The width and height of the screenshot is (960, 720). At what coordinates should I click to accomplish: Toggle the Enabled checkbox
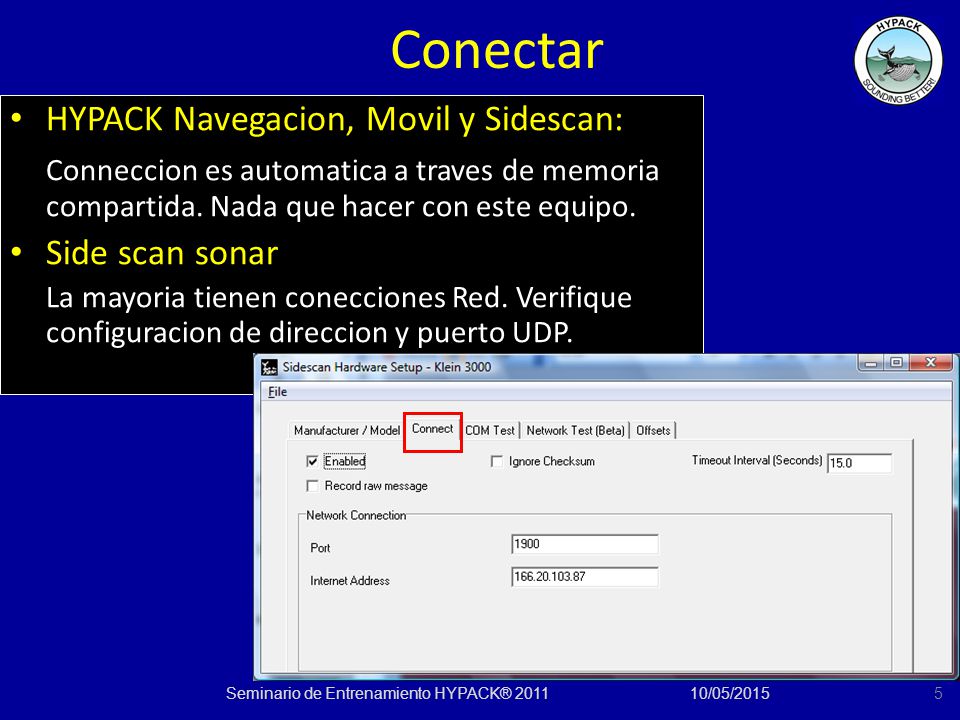[x=312, y=461]
